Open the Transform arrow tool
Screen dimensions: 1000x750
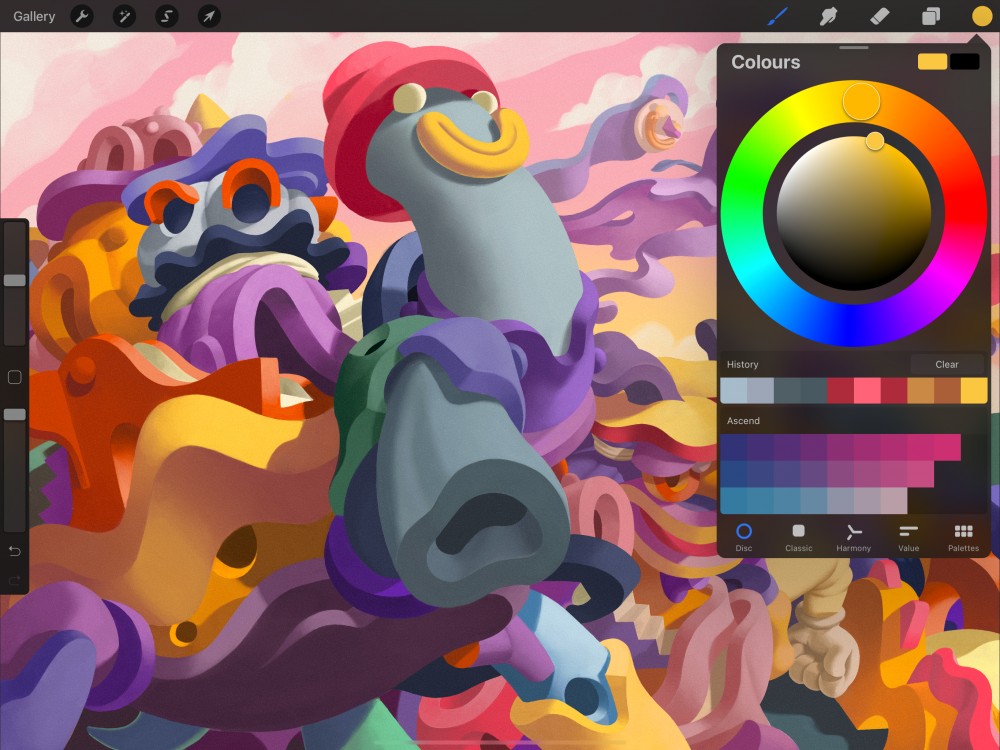(209, 16)
